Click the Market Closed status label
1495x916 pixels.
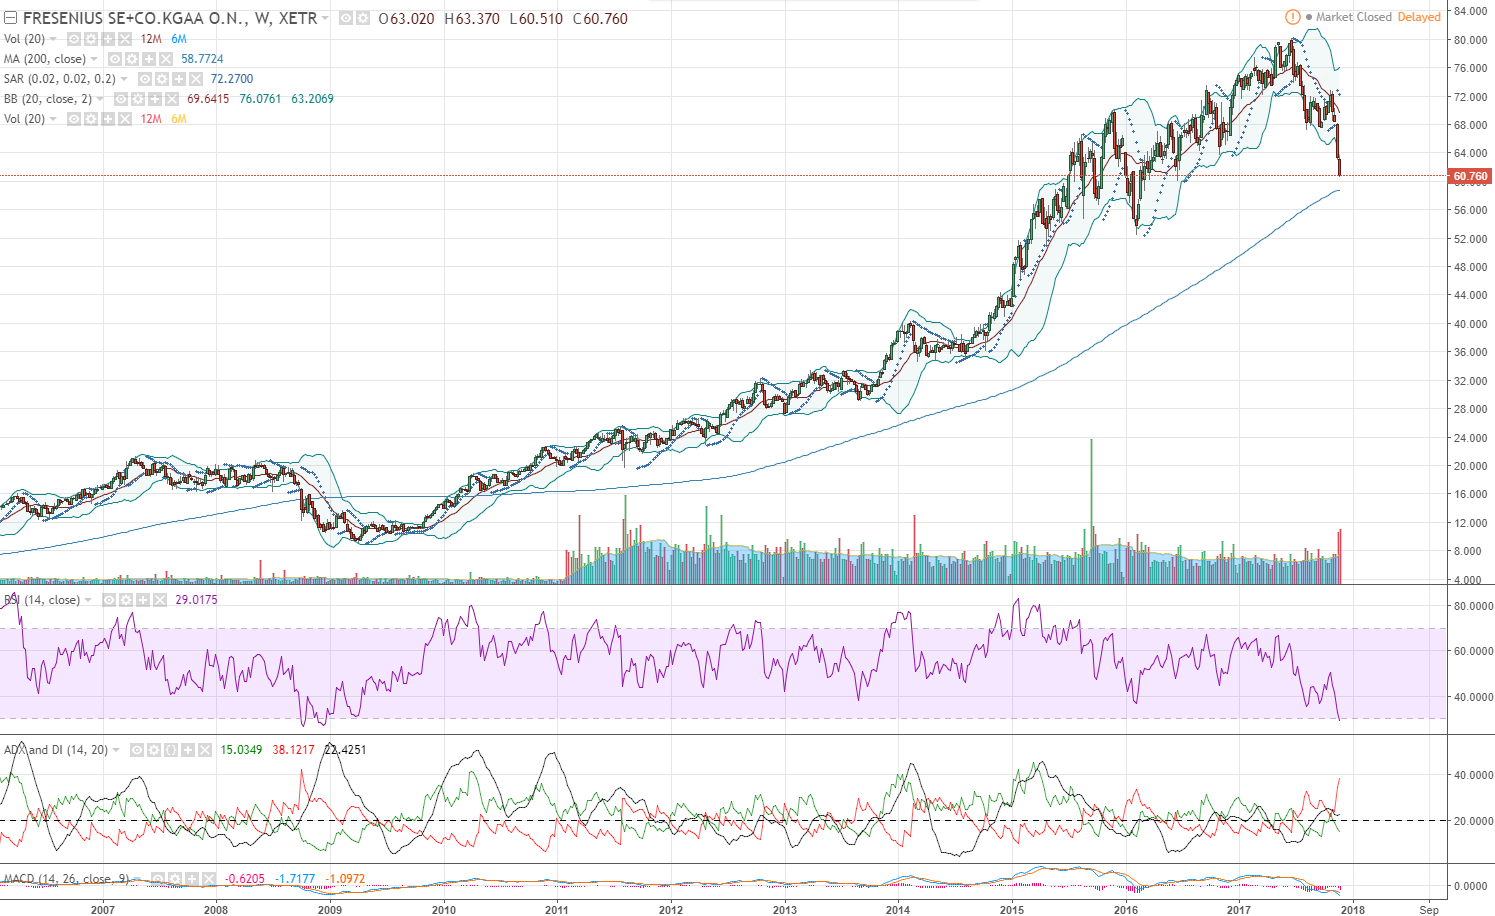coord(1354,17)
